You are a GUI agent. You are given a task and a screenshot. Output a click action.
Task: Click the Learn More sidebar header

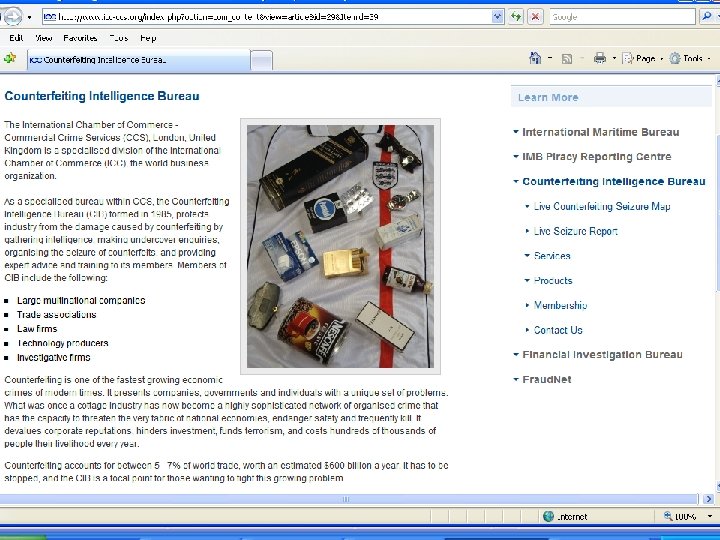click(x=611, y=97)
